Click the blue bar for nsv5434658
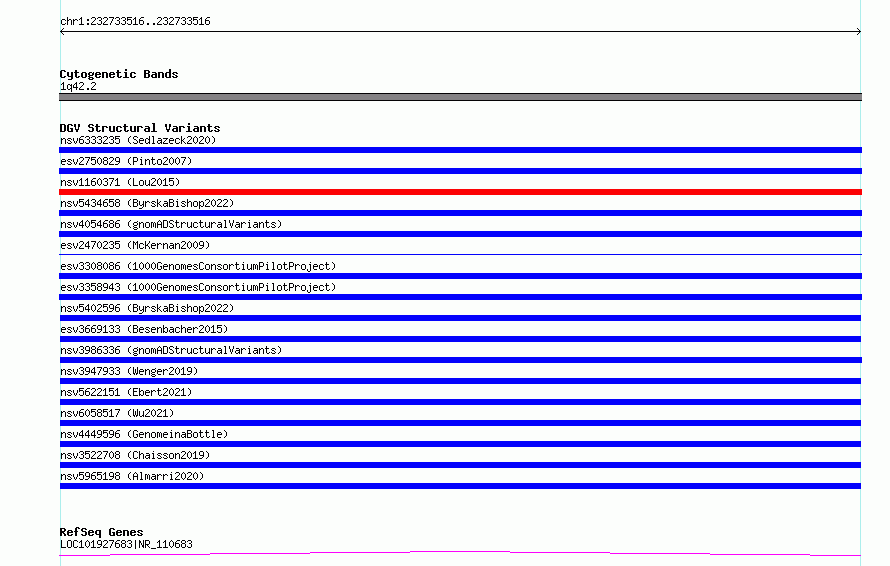890x566 pixels. 460,213
